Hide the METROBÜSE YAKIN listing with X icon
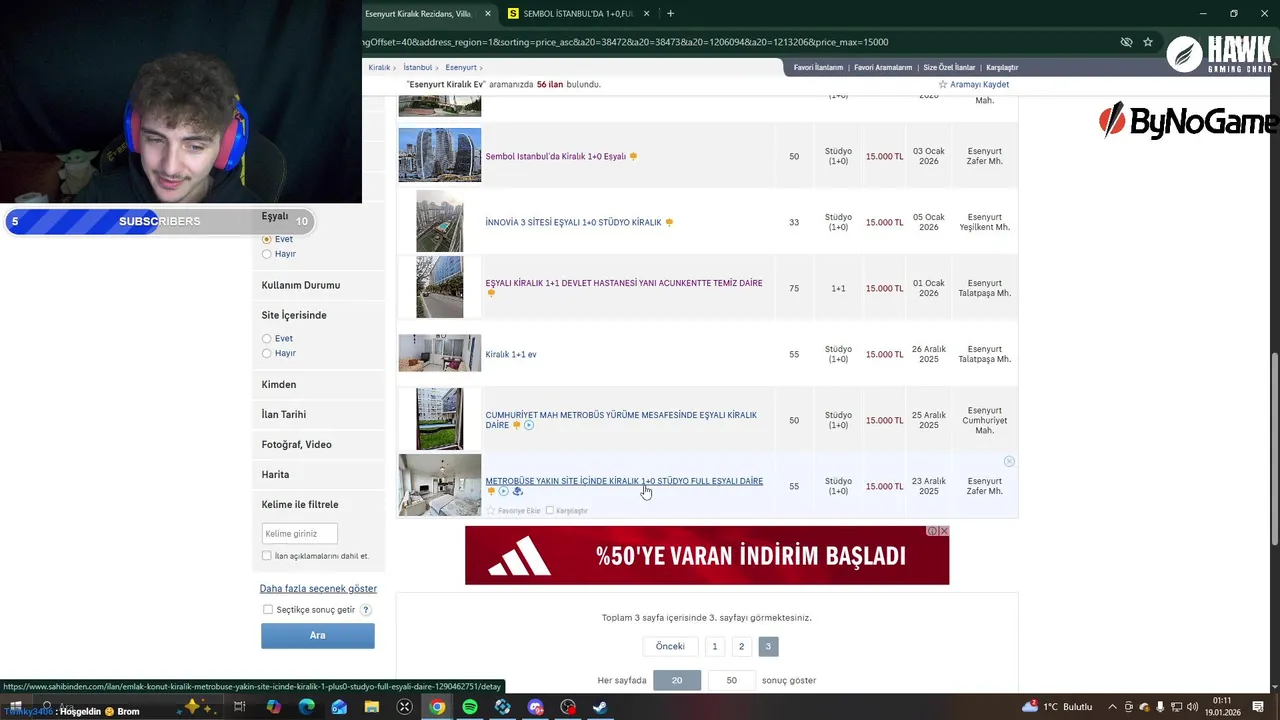This screenshot has height=720, width=1280. [1009, 461]
